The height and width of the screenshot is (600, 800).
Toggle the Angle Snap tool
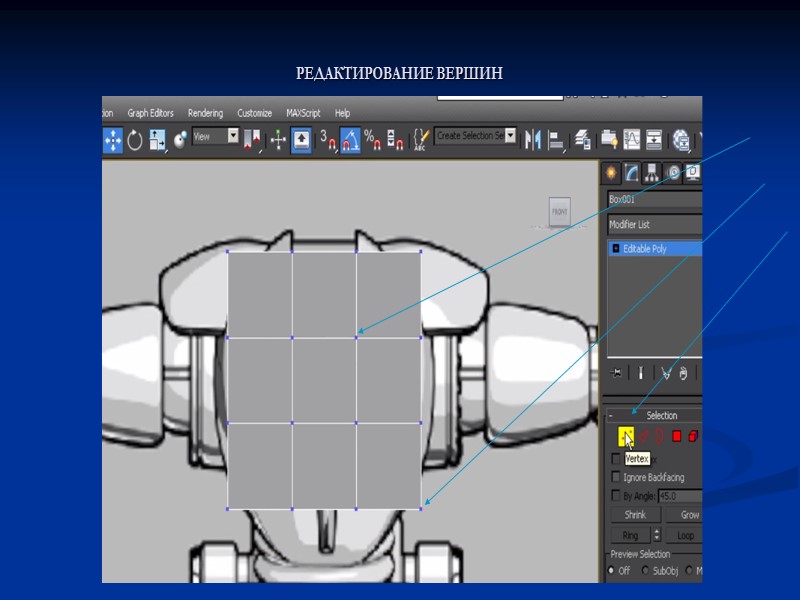[x=350, y=139]
